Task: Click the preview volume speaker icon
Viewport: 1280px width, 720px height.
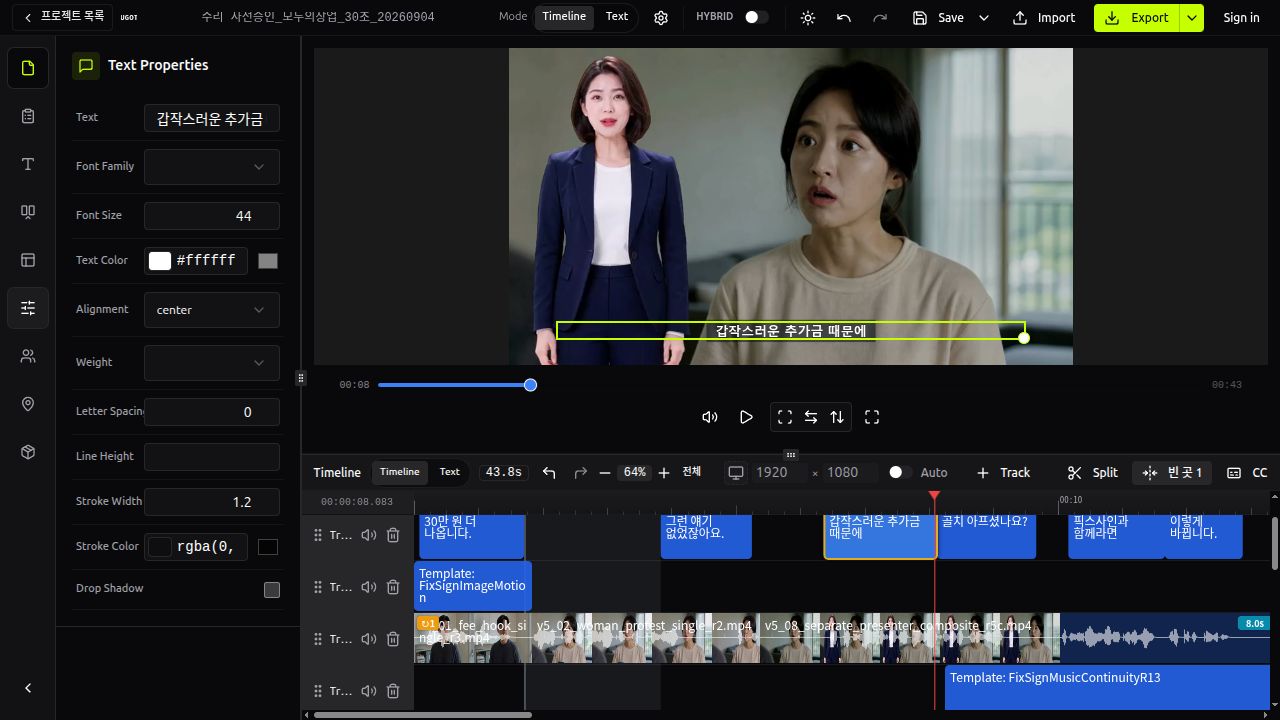Action: coord(710,417)
